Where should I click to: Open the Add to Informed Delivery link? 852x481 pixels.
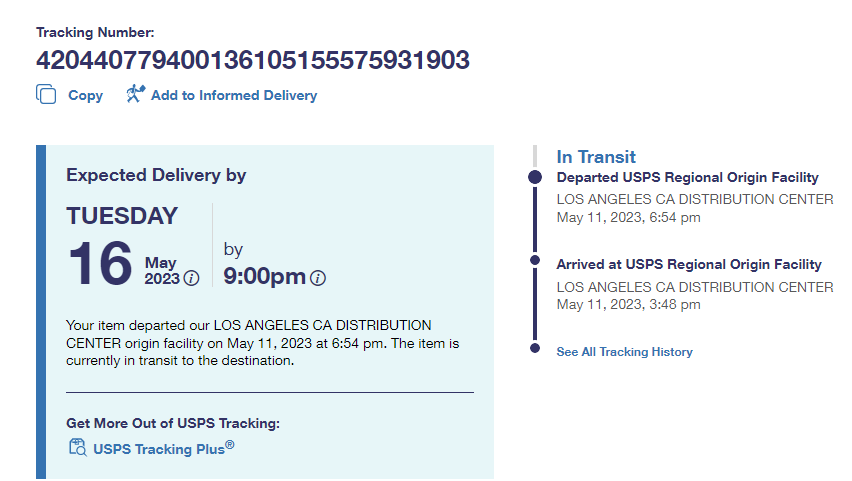(234, 96)
